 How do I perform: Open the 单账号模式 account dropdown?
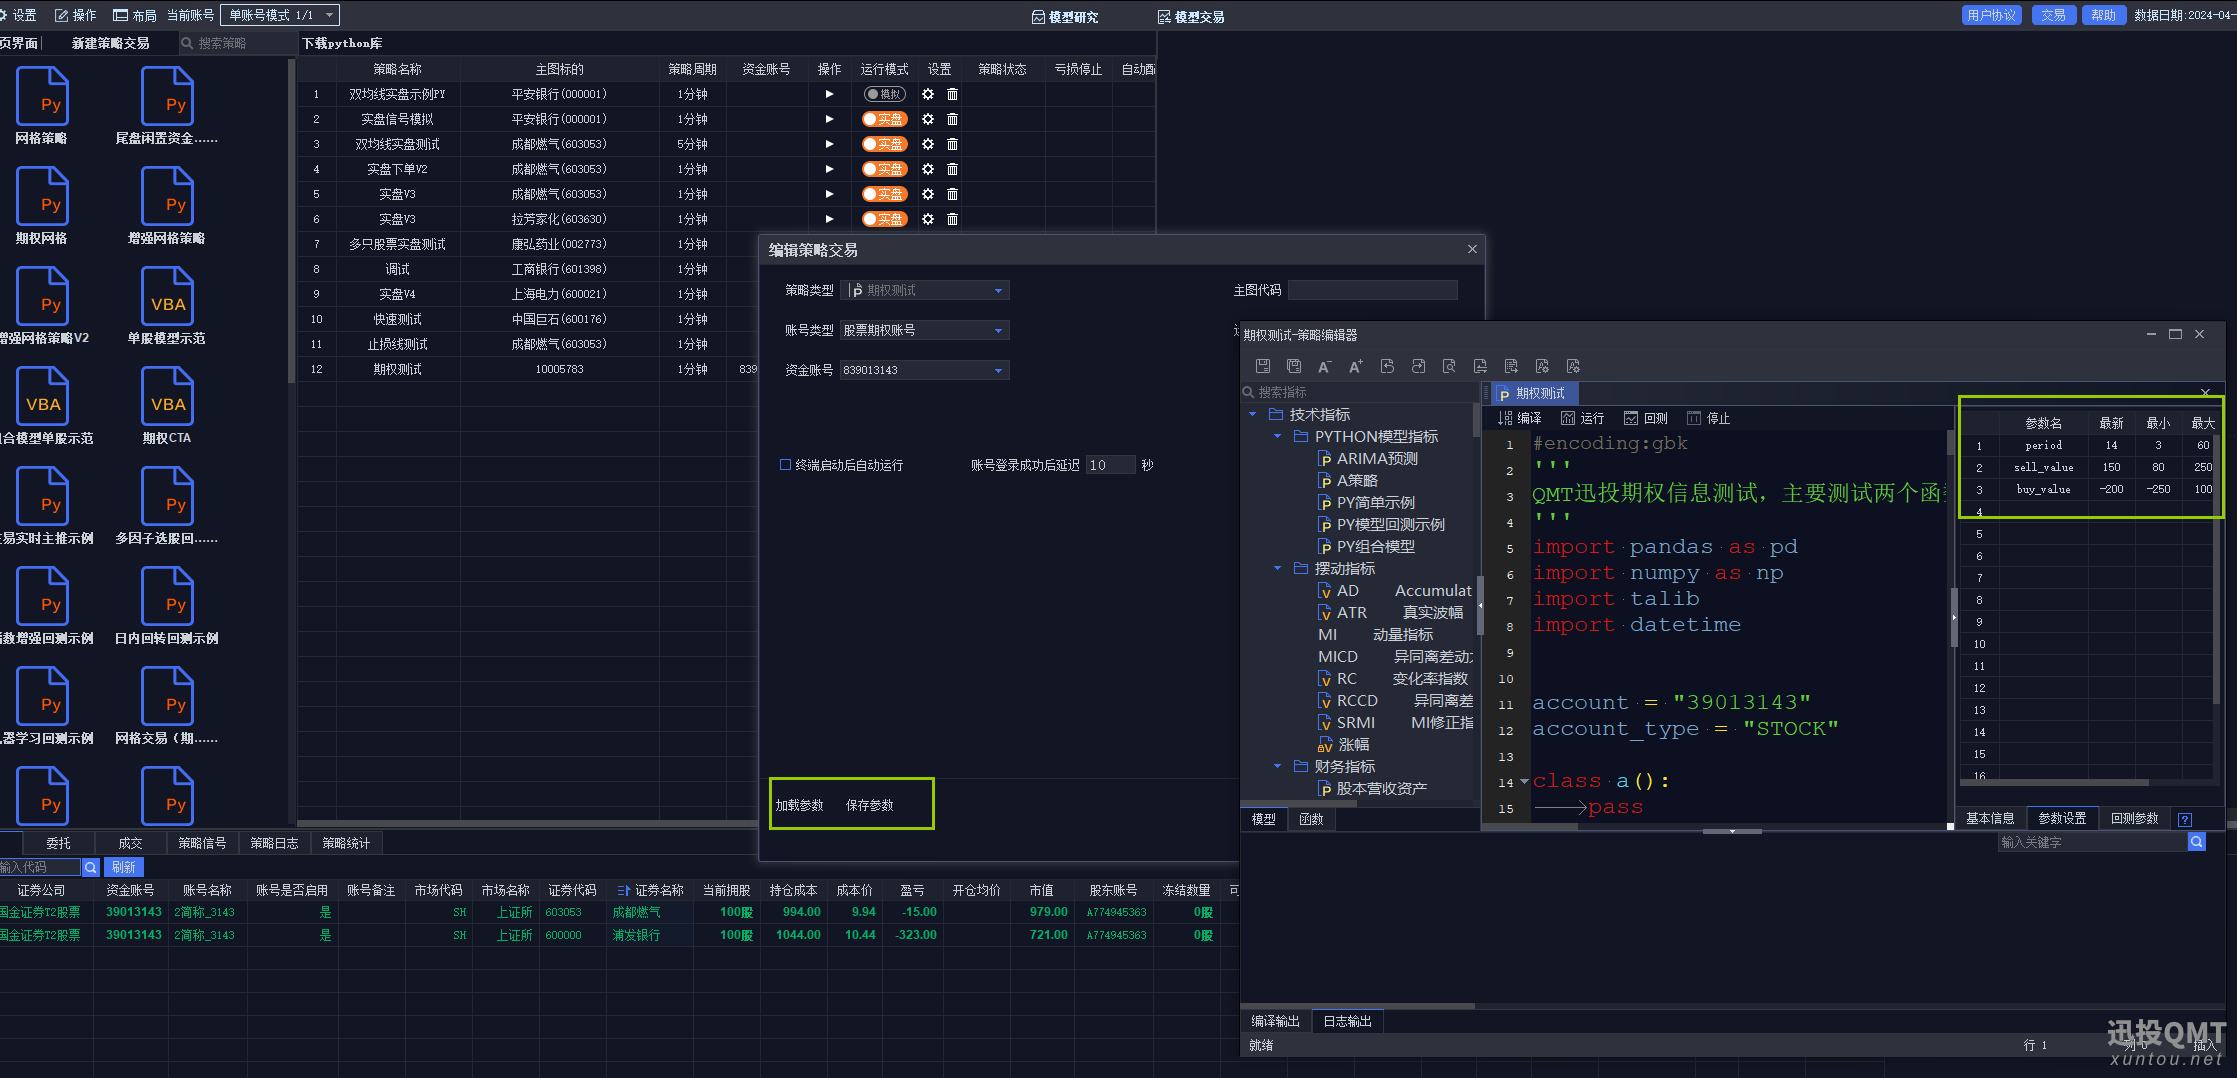280,15
